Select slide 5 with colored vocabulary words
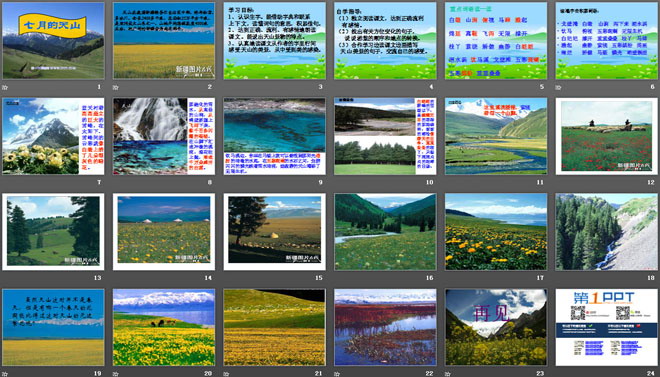660x377 pixels. click(496, 41)
